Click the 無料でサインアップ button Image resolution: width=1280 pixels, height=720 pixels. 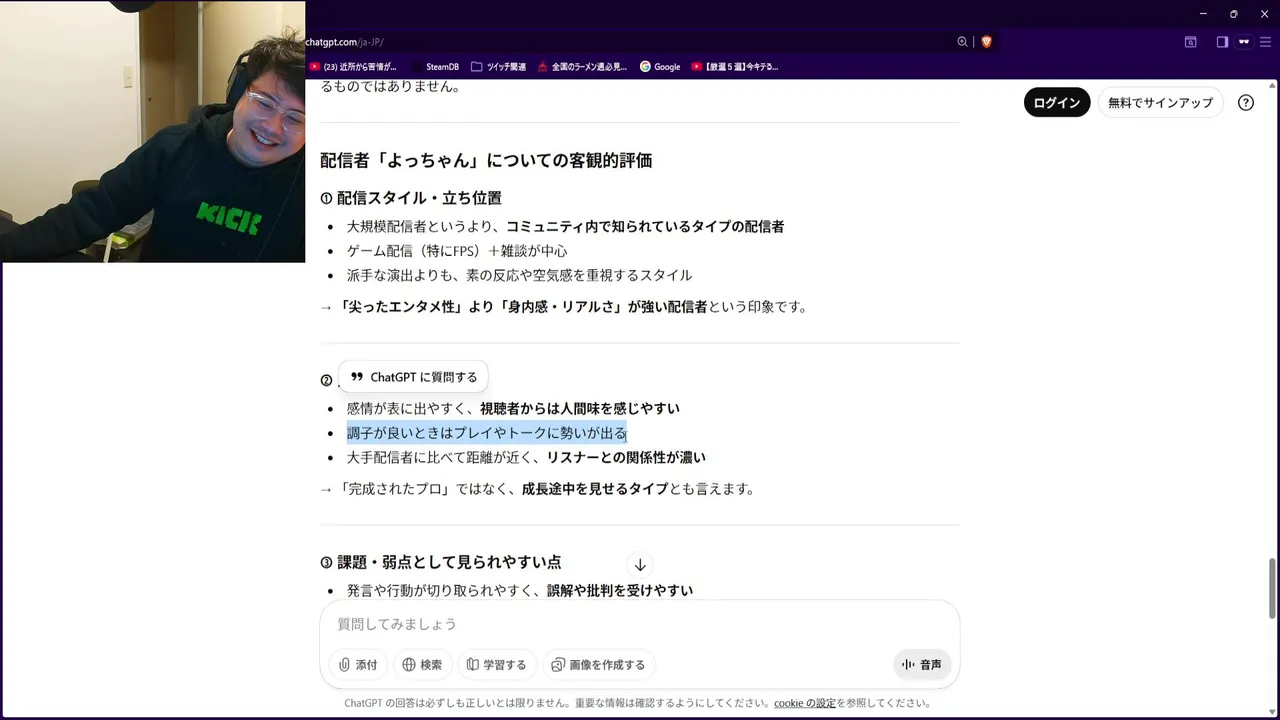[1160, 102]
